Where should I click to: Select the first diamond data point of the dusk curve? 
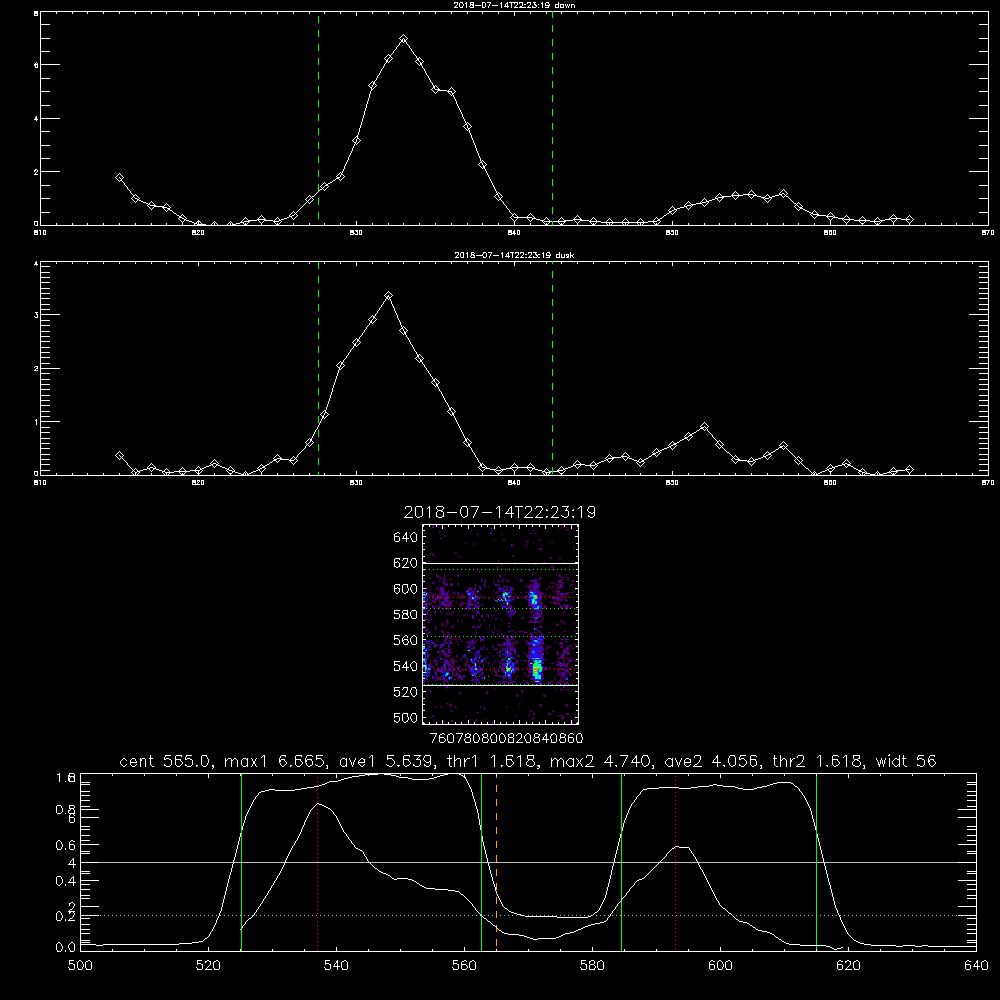tap(119, 456)
